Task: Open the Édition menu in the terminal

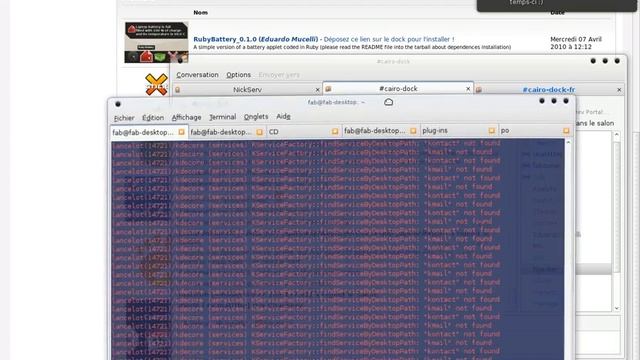Action: pos(153,118)
